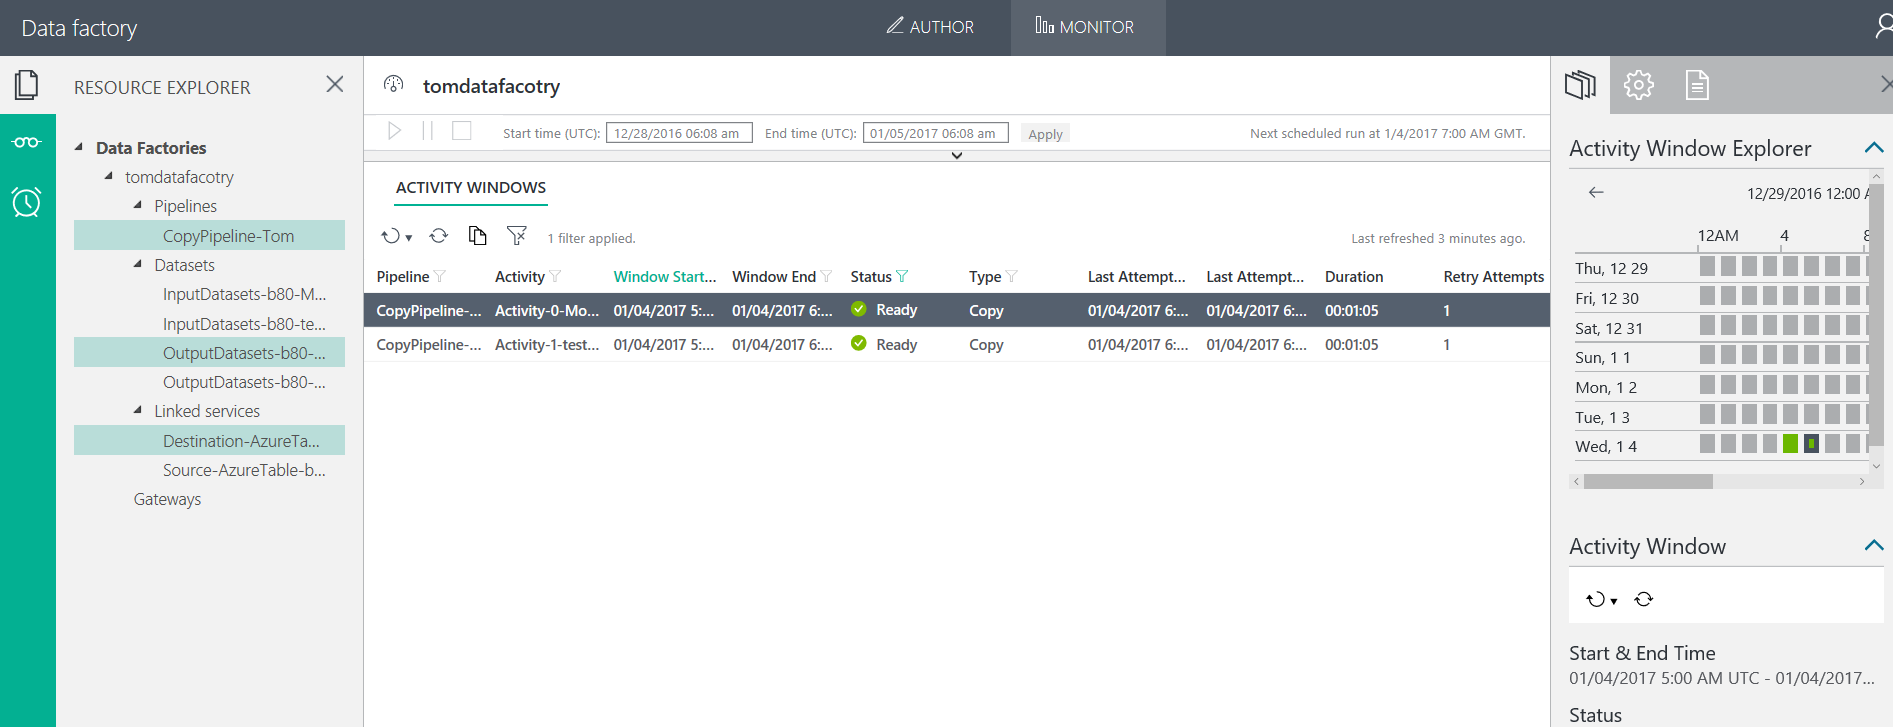Click the user account icon at top right
The height and width of the screenshot is (727, 1893).
point(1883,26)
